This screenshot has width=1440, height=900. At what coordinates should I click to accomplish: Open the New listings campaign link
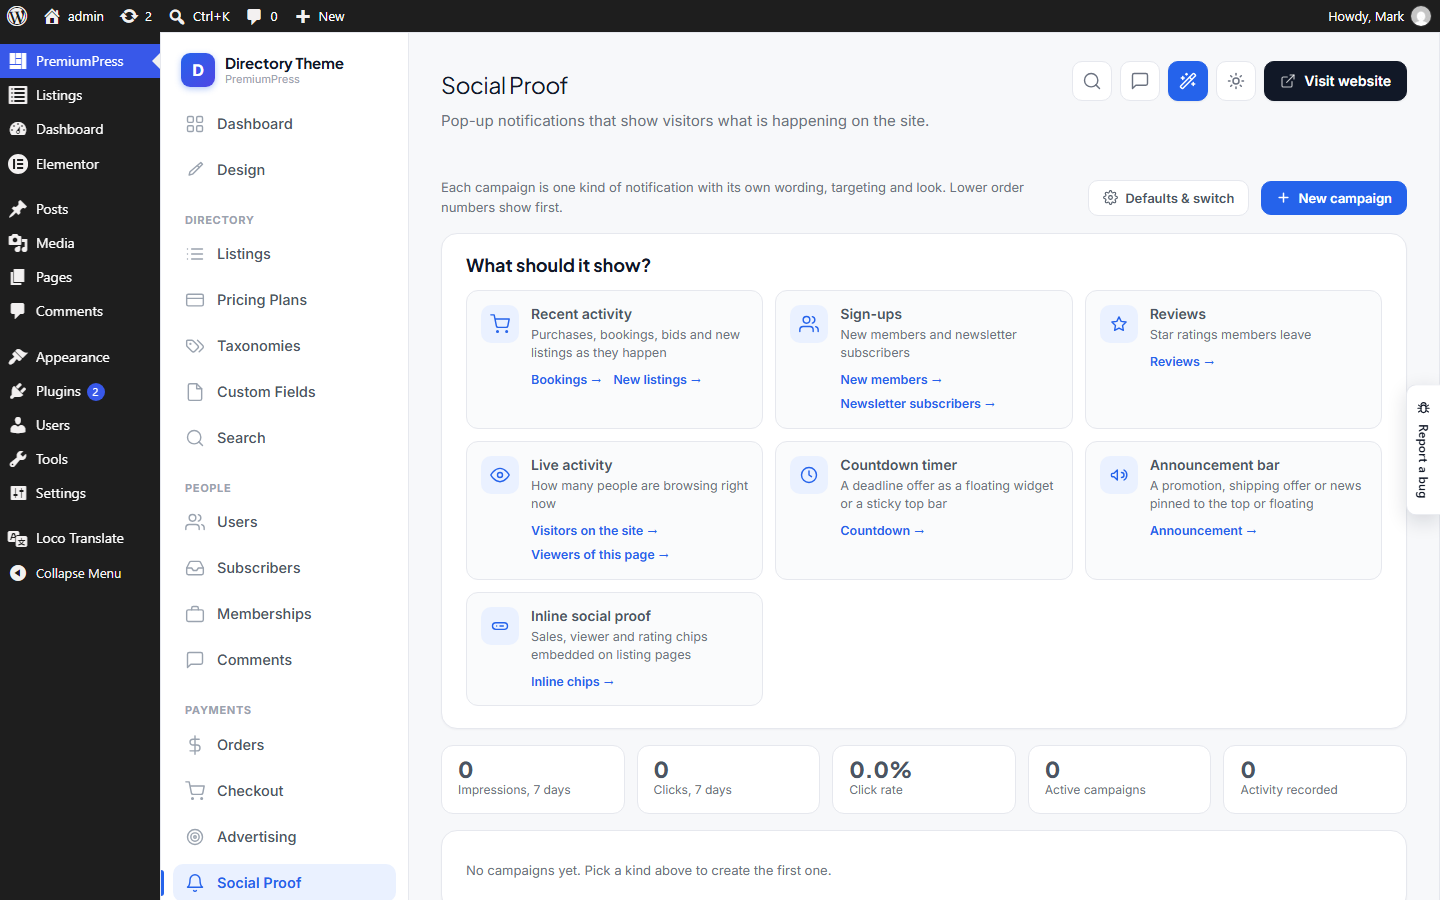click(657, 380)
